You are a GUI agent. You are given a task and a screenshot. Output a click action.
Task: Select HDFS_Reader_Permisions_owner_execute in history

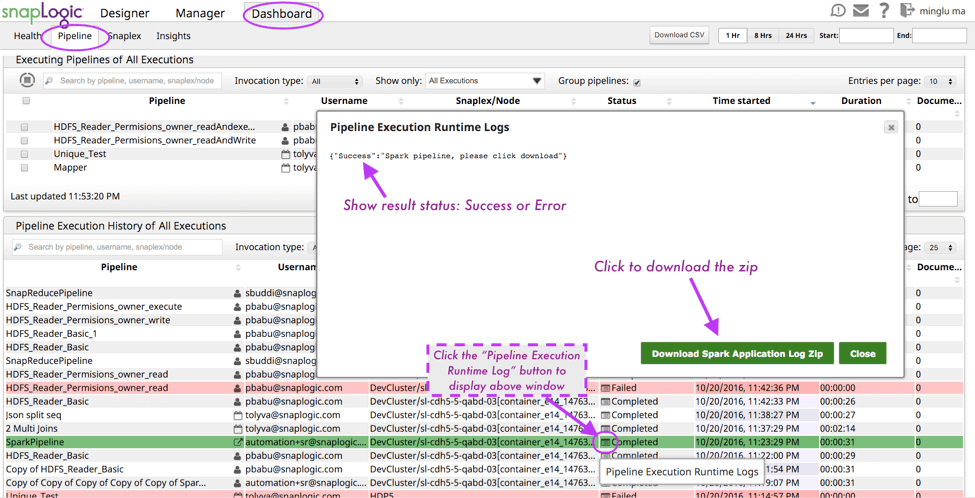tap(94, 306)
